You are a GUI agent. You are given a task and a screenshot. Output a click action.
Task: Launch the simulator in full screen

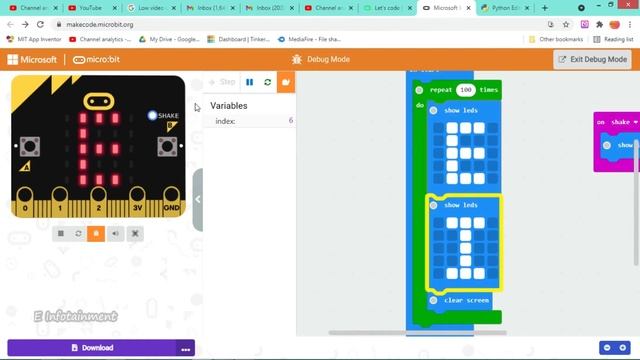click(135, 233)
